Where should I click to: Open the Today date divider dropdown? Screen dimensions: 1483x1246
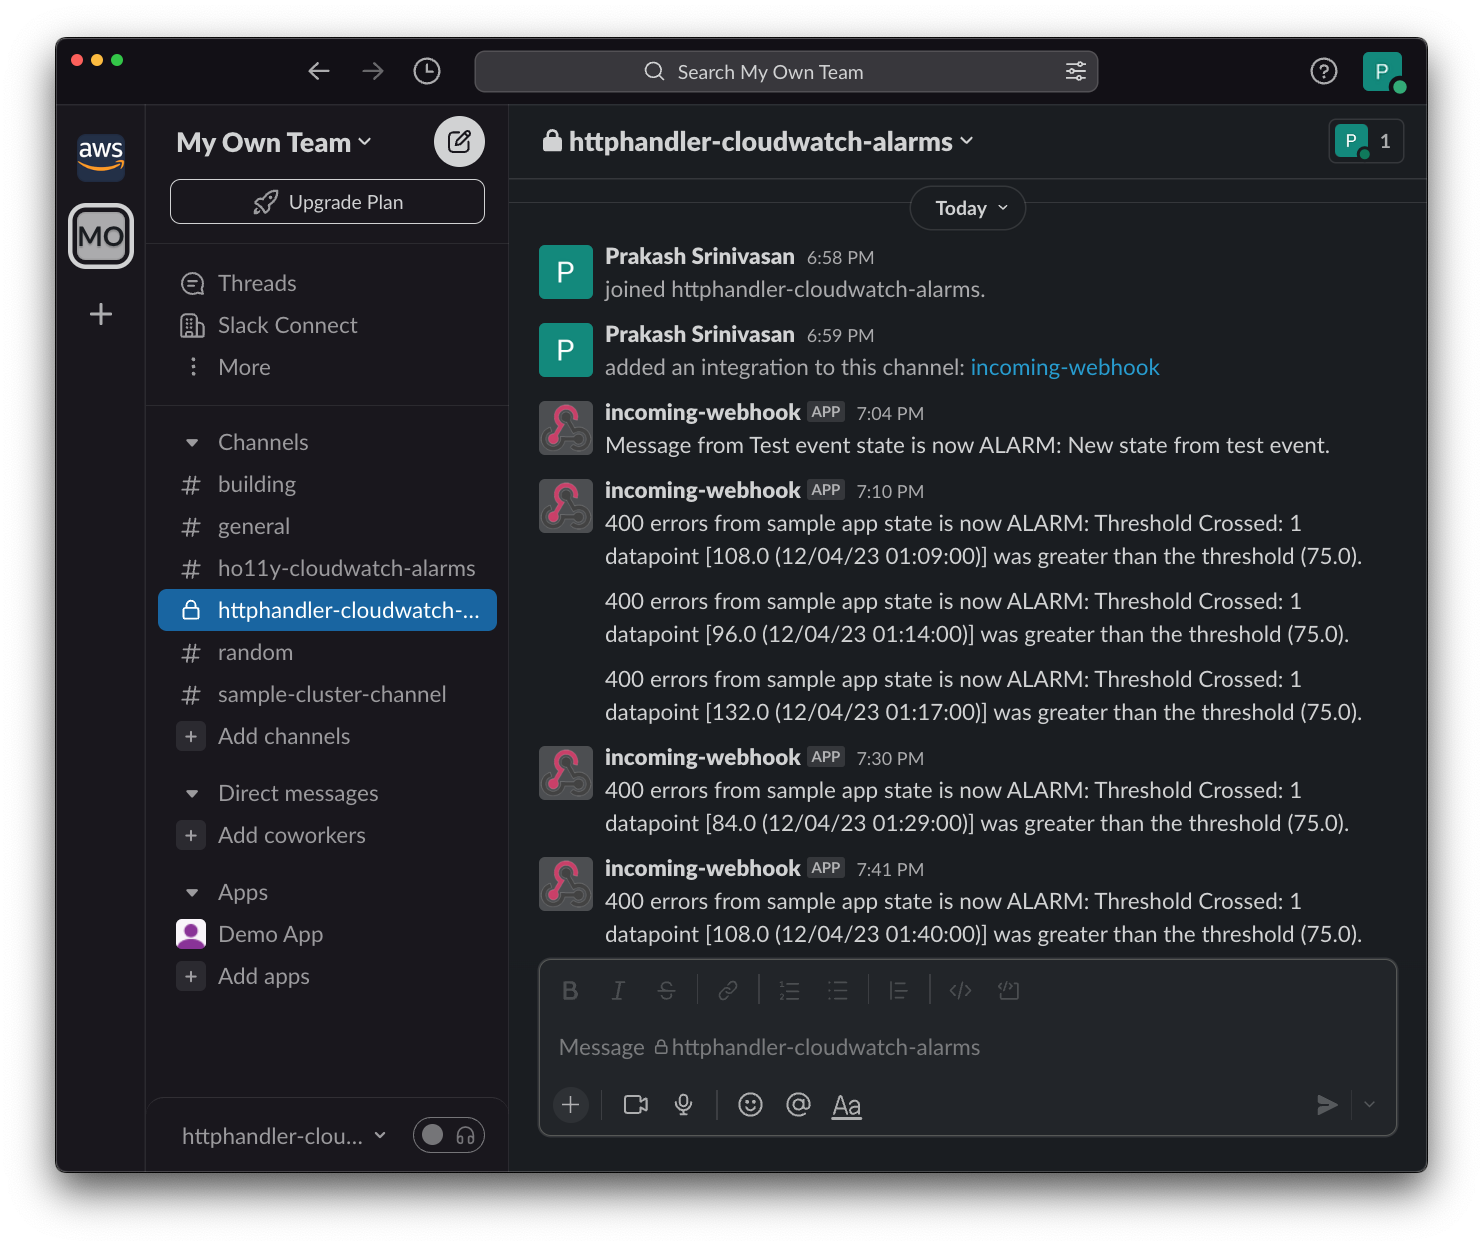click(967, 208)
